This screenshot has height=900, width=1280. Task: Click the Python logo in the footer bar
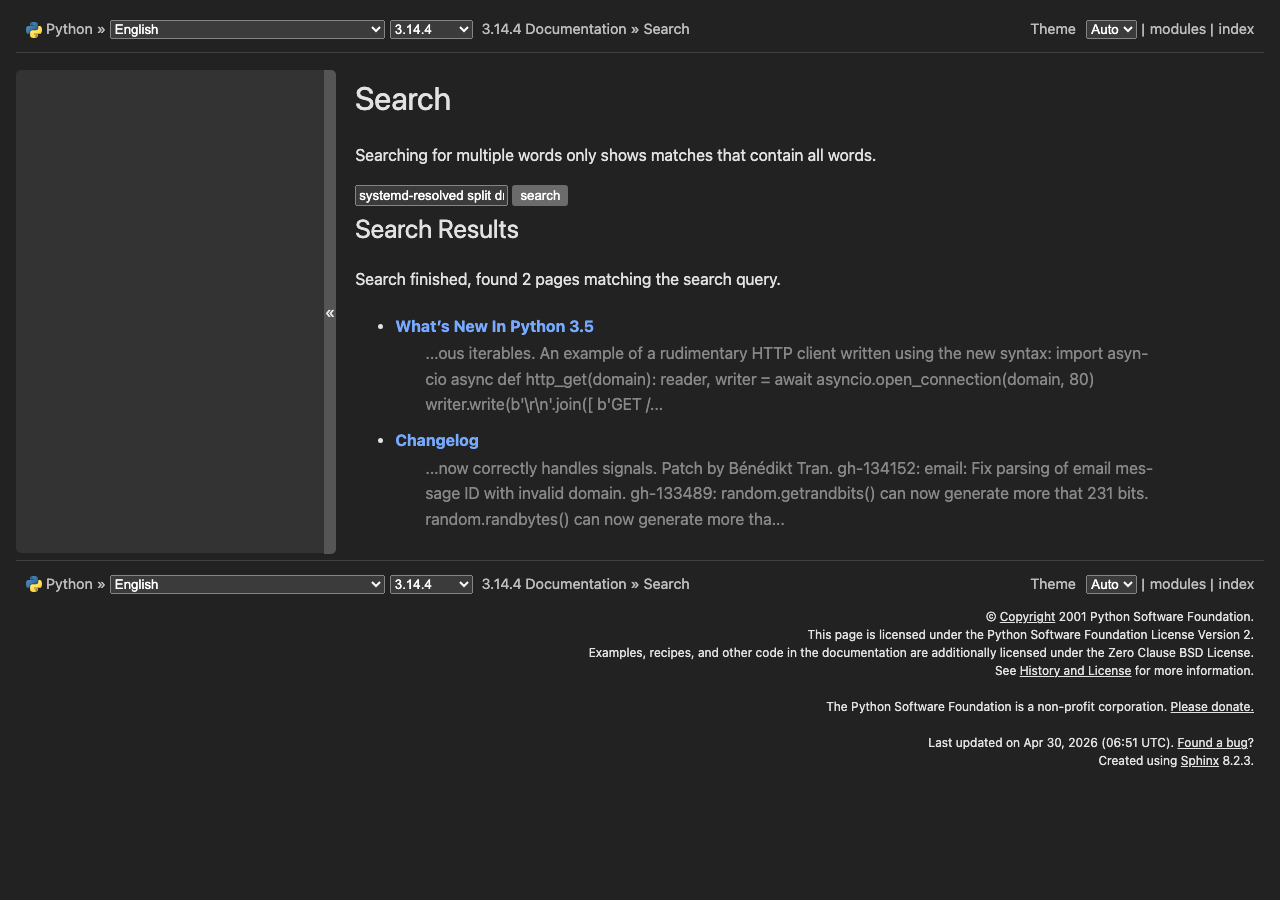point(33,583)
